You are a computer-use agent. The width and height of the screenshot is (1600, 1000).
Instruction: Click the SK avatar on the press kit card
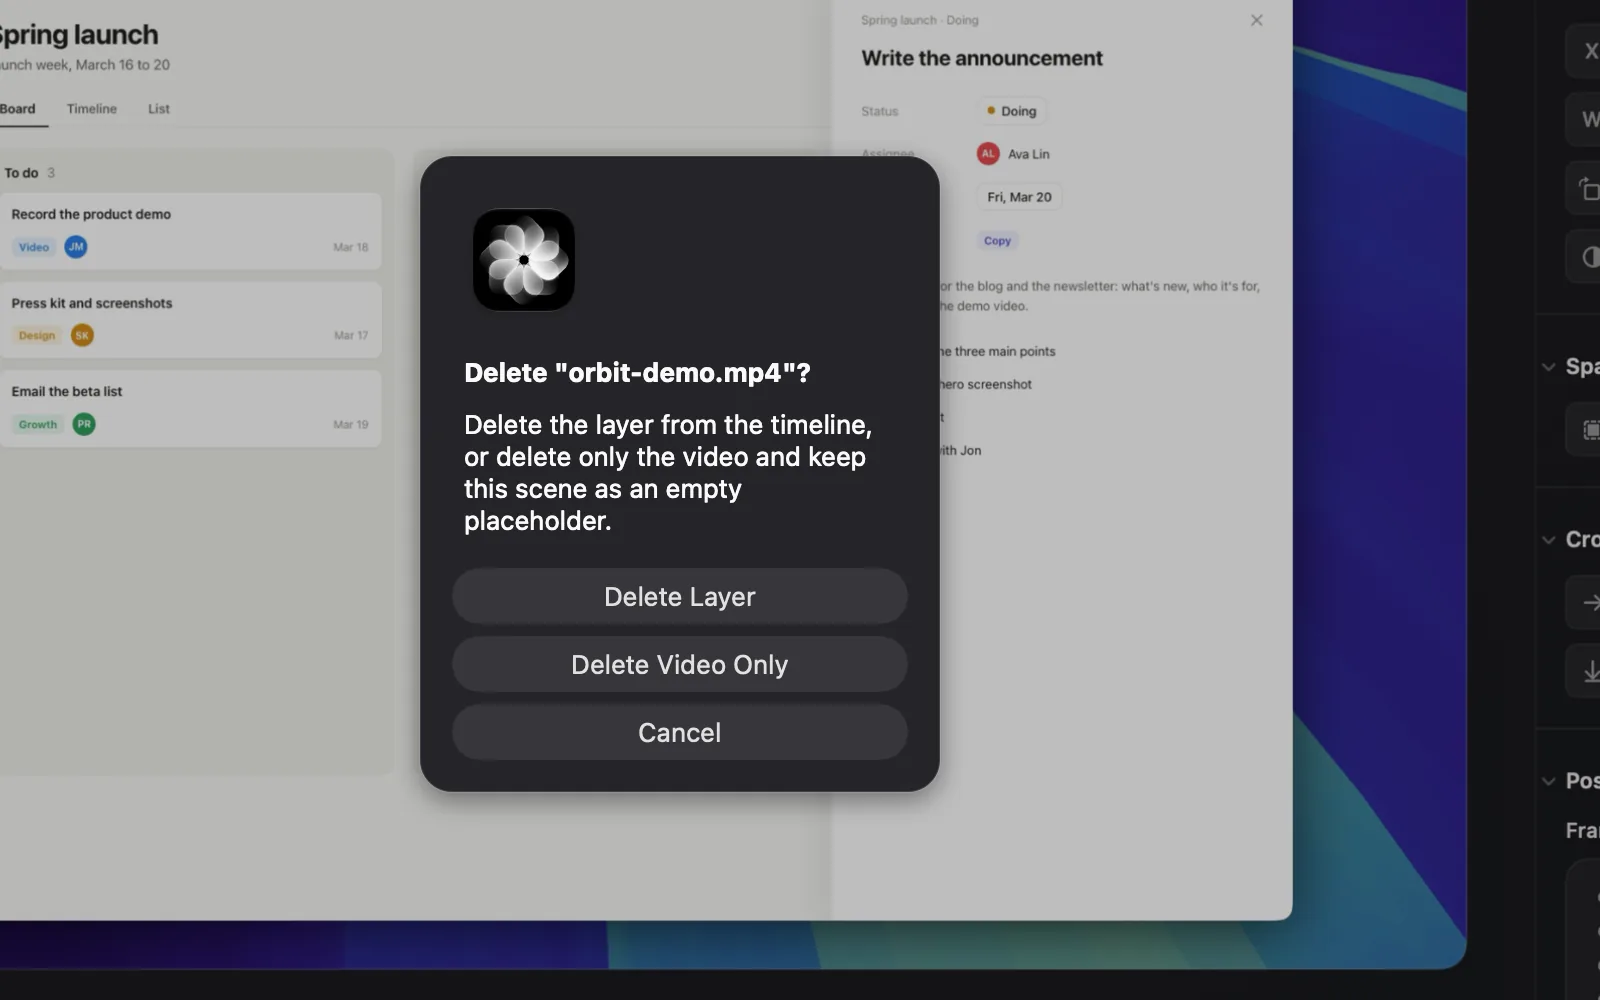[82, 336]
